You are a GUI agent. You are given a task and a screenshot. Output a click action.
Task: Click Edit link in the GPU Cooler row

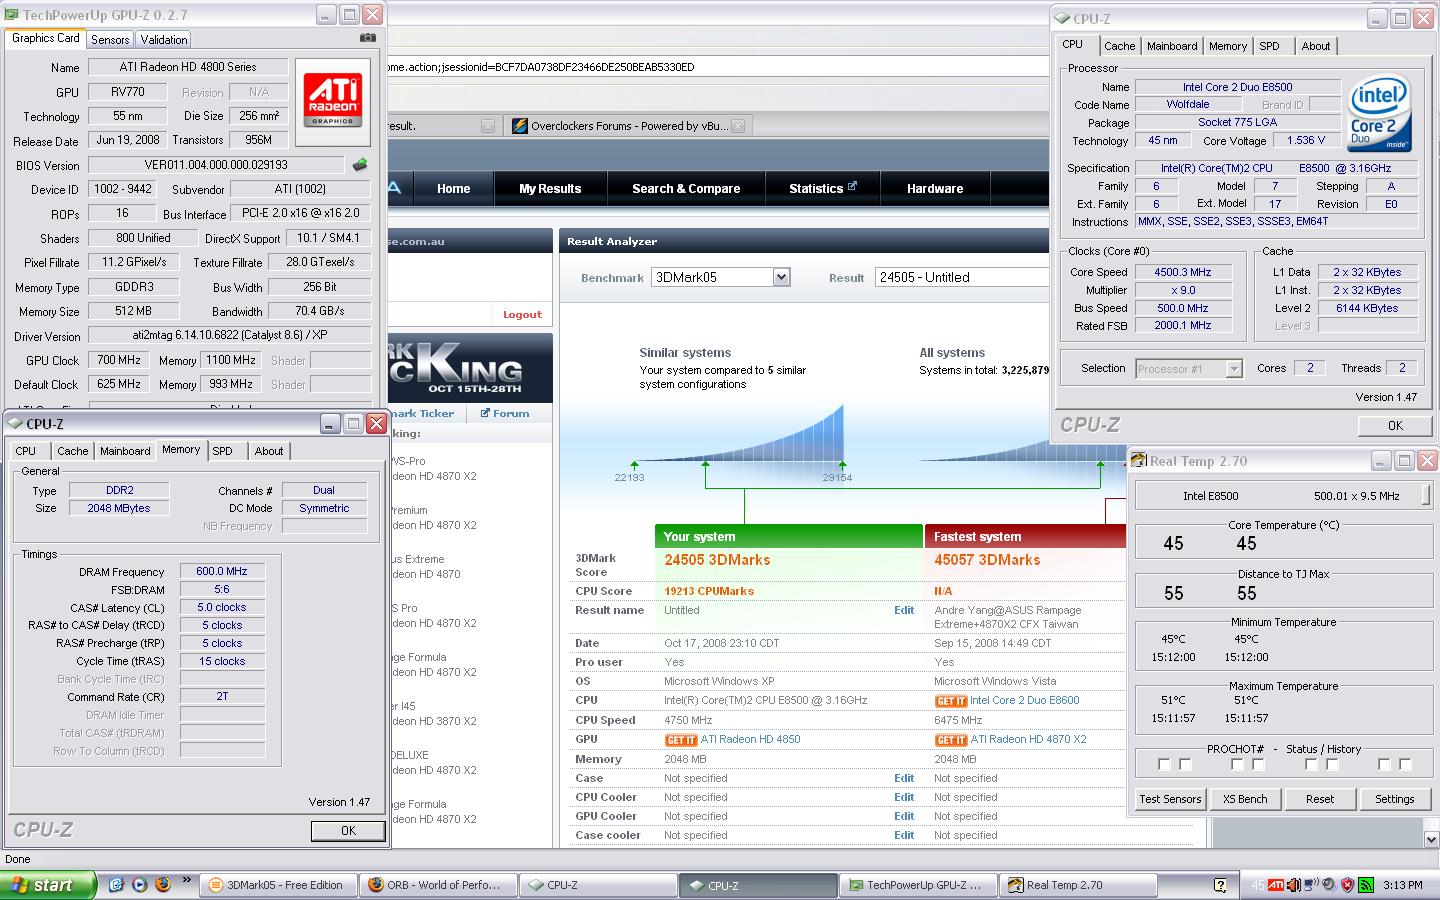[904, 816]
